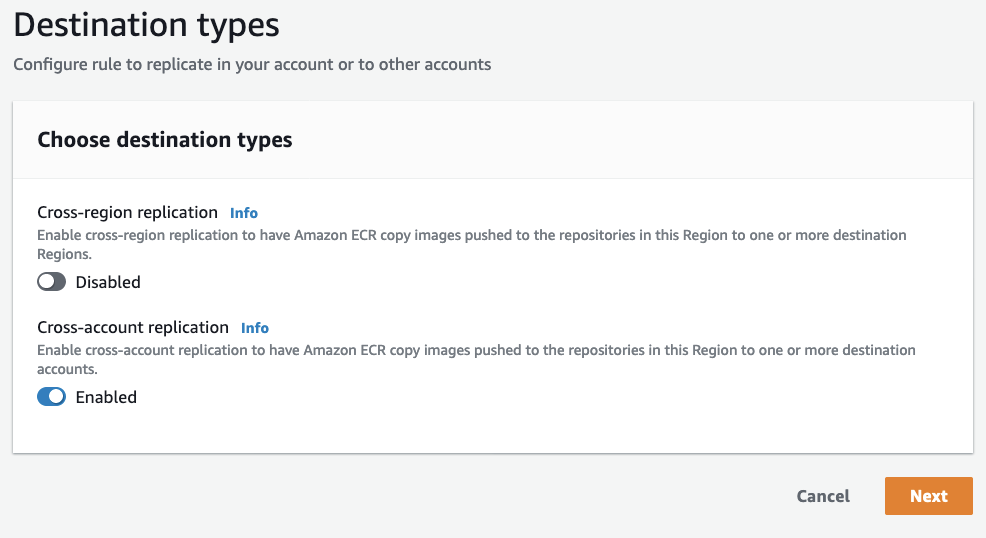Click the "Destination types" page heading

pos(146,23)
